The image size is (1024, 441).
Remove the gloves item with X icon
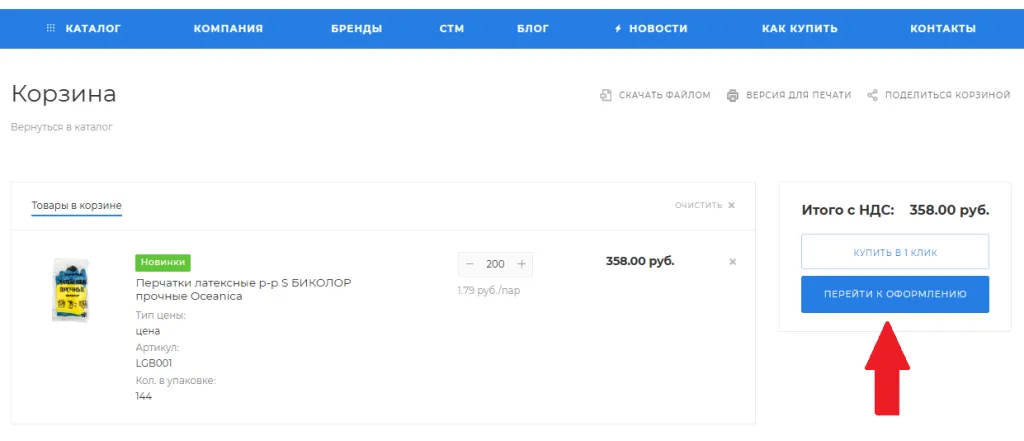732,262
